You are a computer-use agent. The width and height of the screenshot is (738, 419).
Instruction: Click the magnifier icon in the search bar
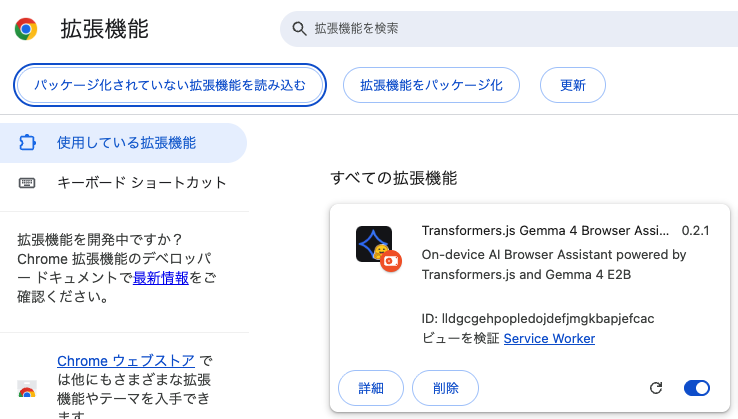click(x=298, y=29)
